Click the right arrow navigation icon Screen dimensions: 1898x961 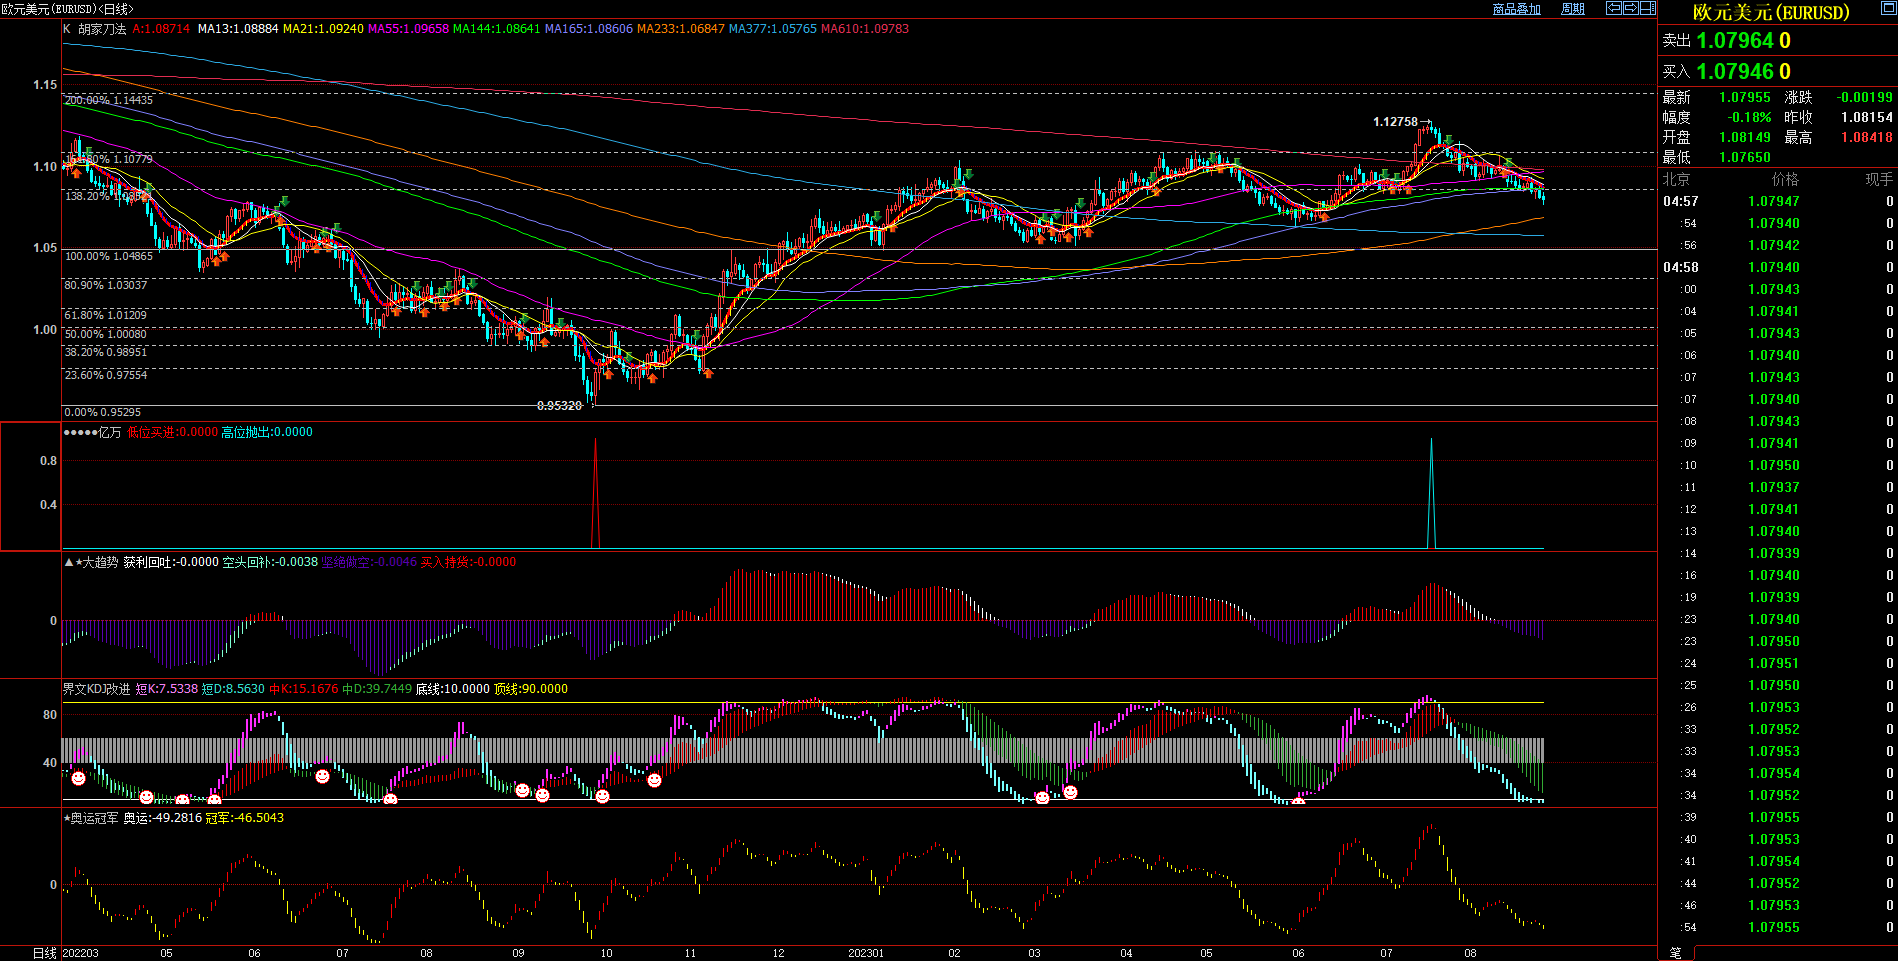tap(1631, 8)
